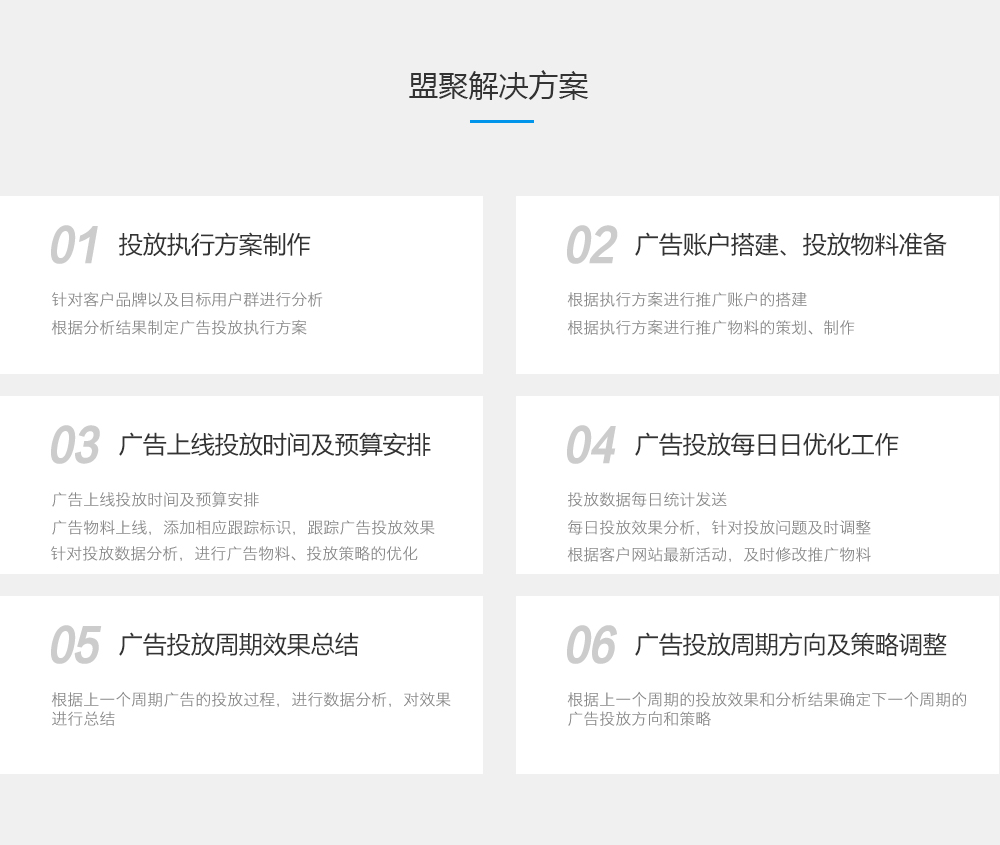Click the paragraph starting 根据上一个周期广告的投放过程
The width and height of the screenshot is (1000, 845).
[251, 709]
